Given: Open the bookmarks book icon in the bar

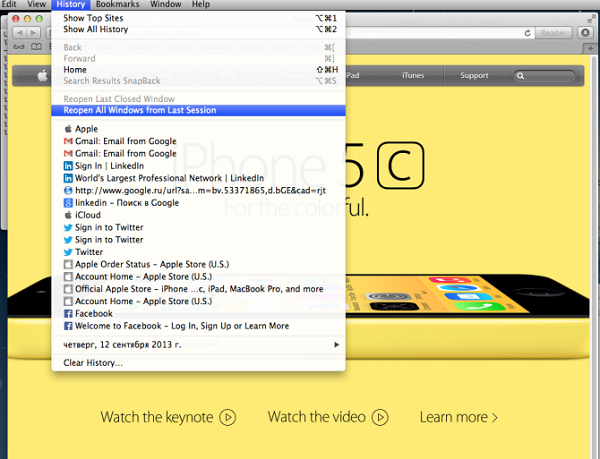Looking at the screenshot, I should 36,48.
